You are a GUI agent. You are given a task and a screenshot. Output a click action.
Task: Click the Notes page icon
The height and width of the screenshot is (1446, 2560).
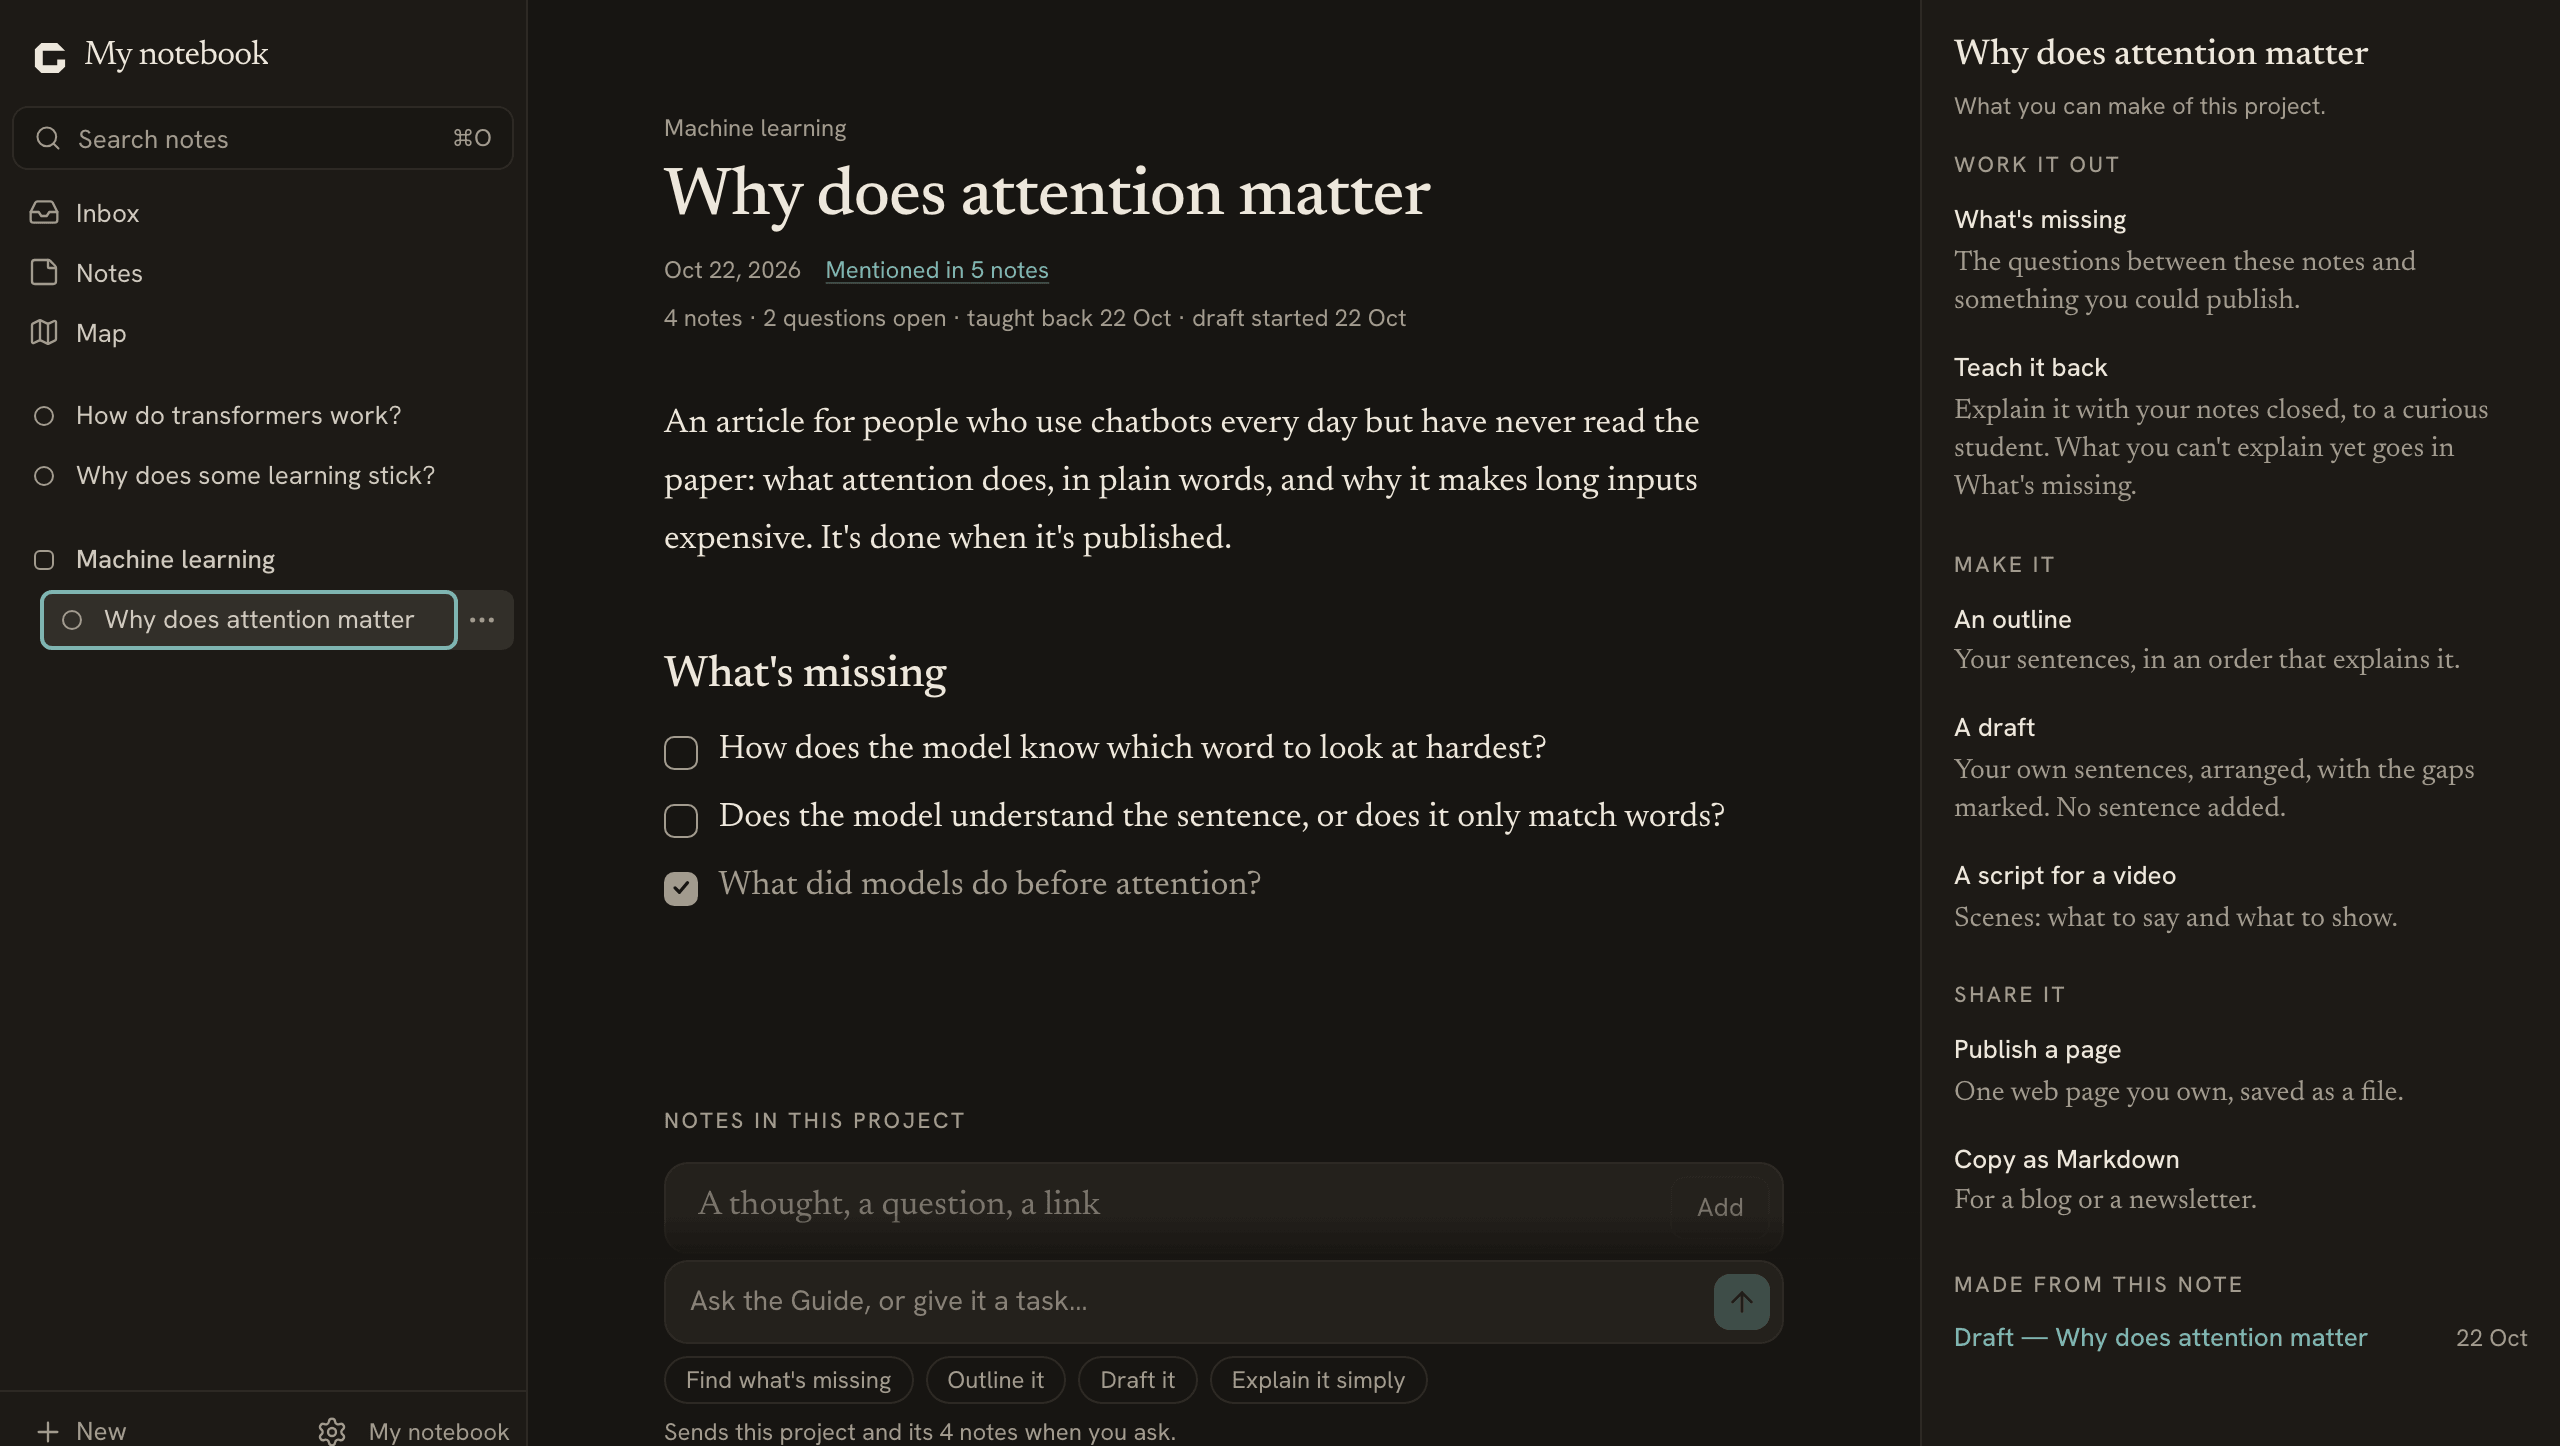44,273
